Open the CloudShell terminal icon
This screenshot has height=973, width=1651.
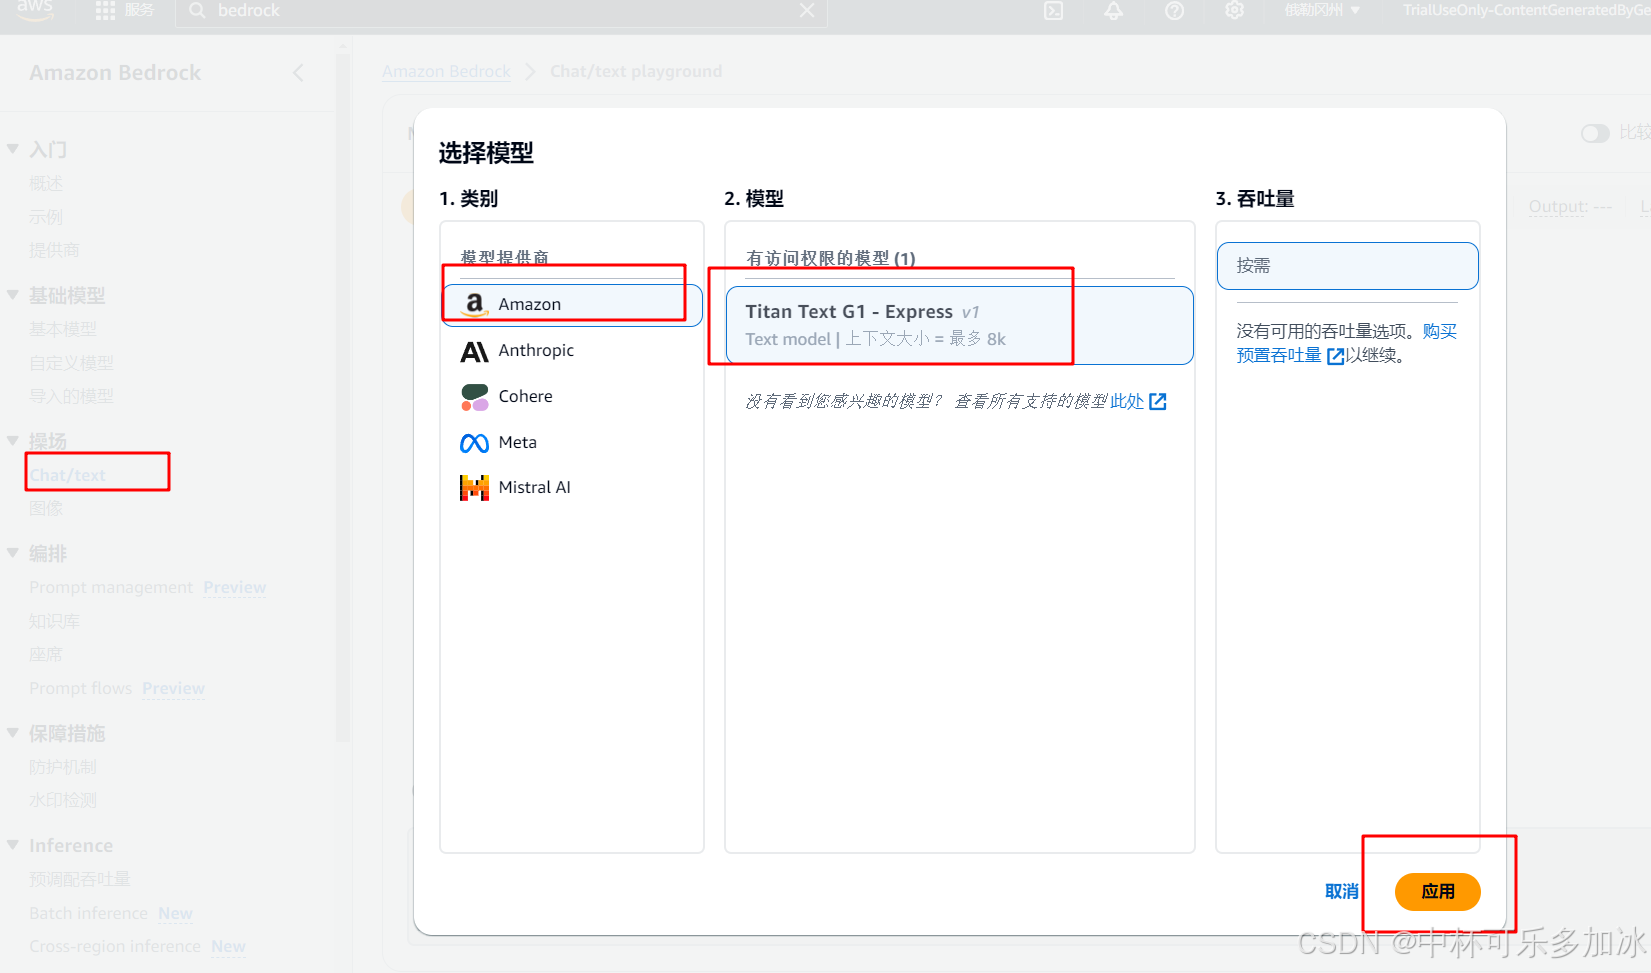[x=1053, y=10]
